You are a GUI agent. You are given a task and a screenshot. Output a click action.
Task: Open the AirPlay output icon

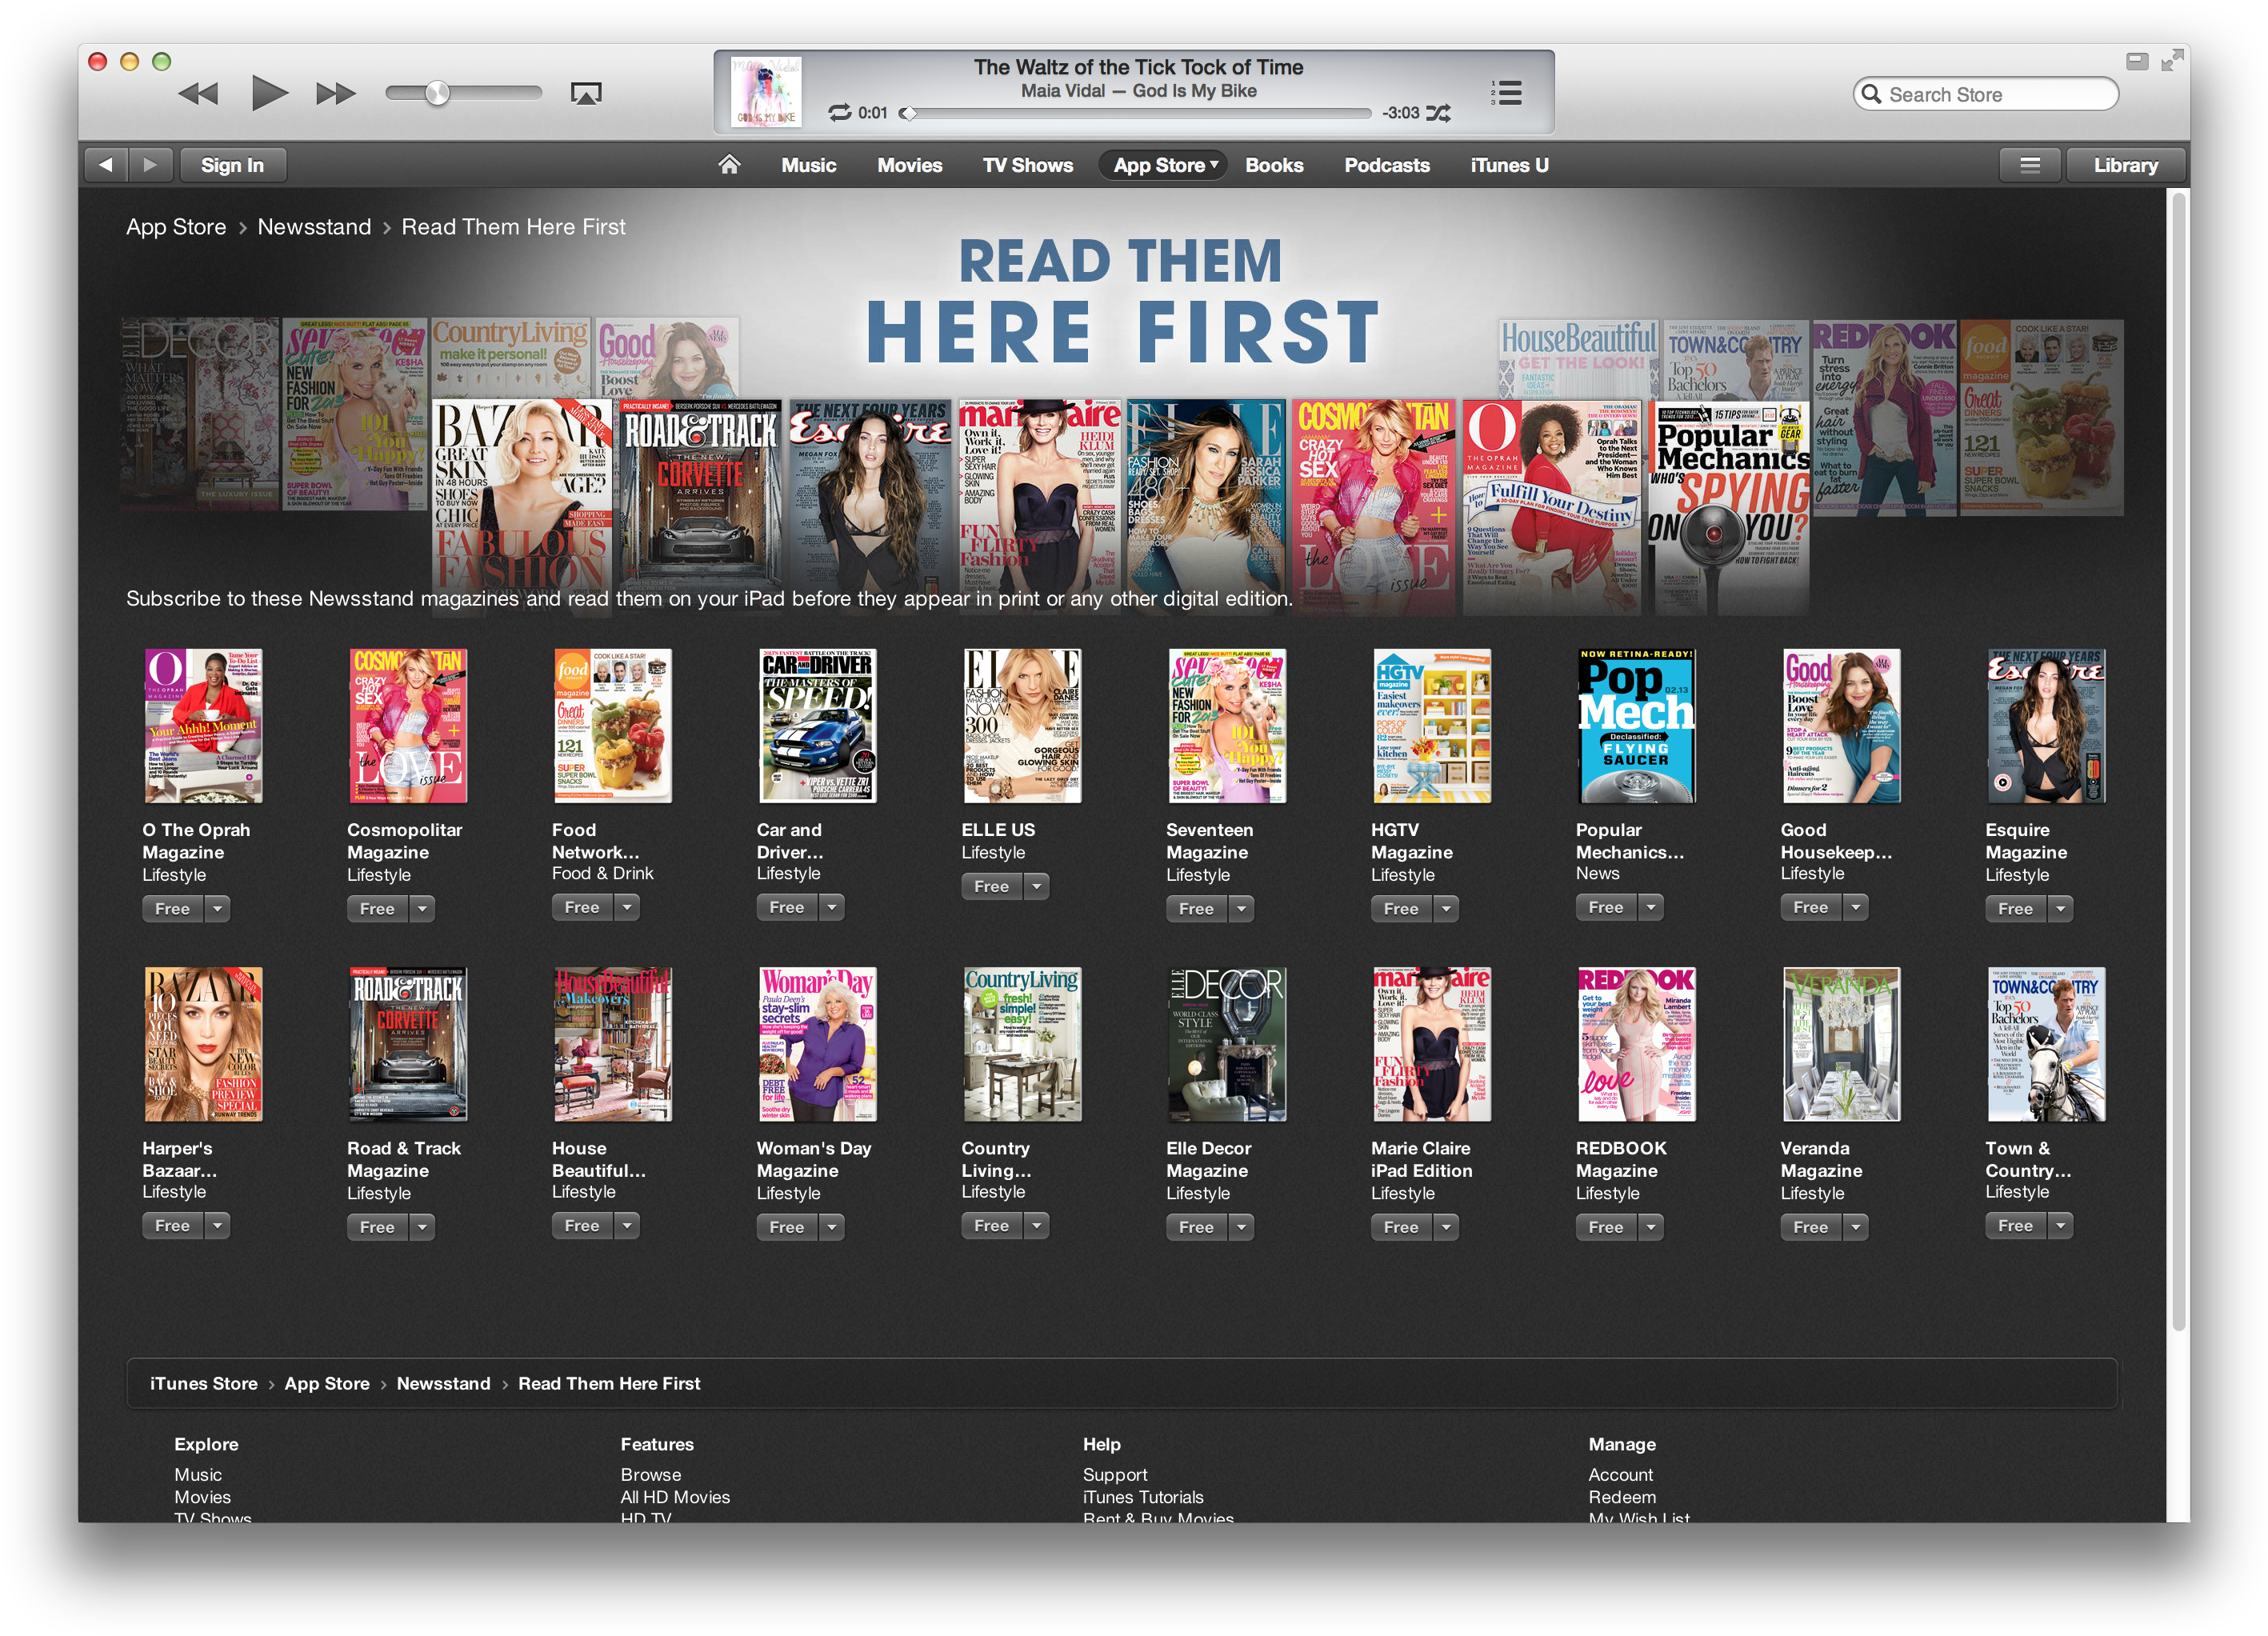(x=586, y=94)
